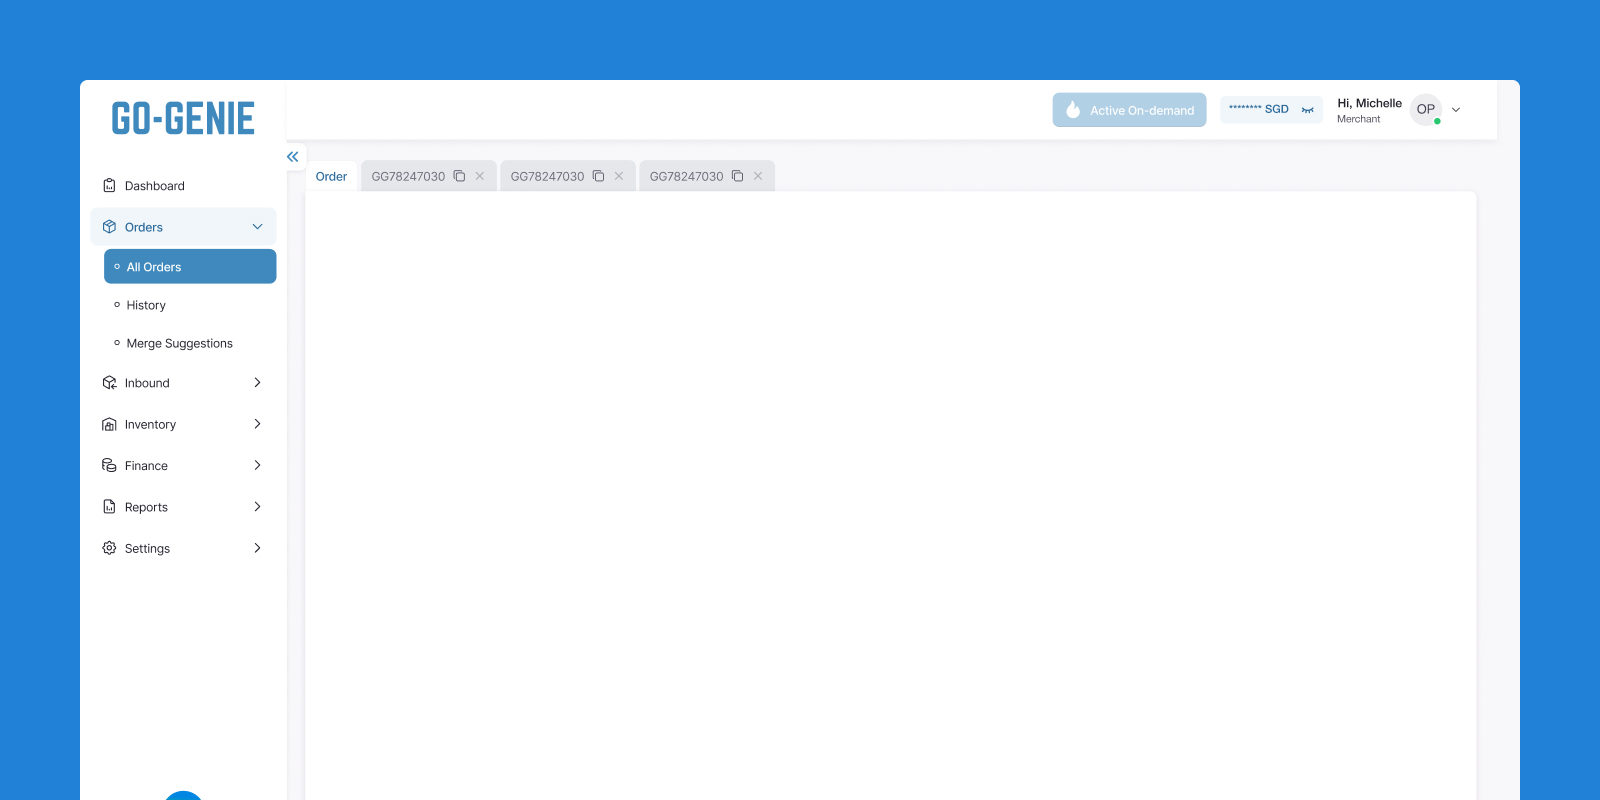Image resolution: width=1600 pixels, height=800 pixels.
Task: Close the second GG78247030 tab
Action: click(x=619, y=176)
